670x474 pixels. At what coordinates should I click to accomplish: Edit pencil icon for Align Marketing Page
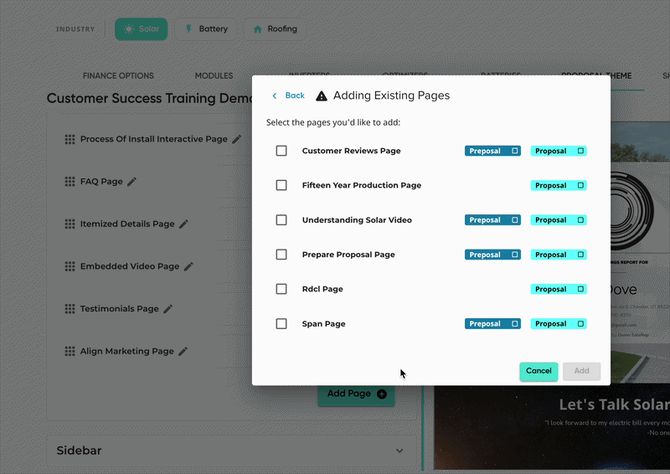(x=183, y=351)
